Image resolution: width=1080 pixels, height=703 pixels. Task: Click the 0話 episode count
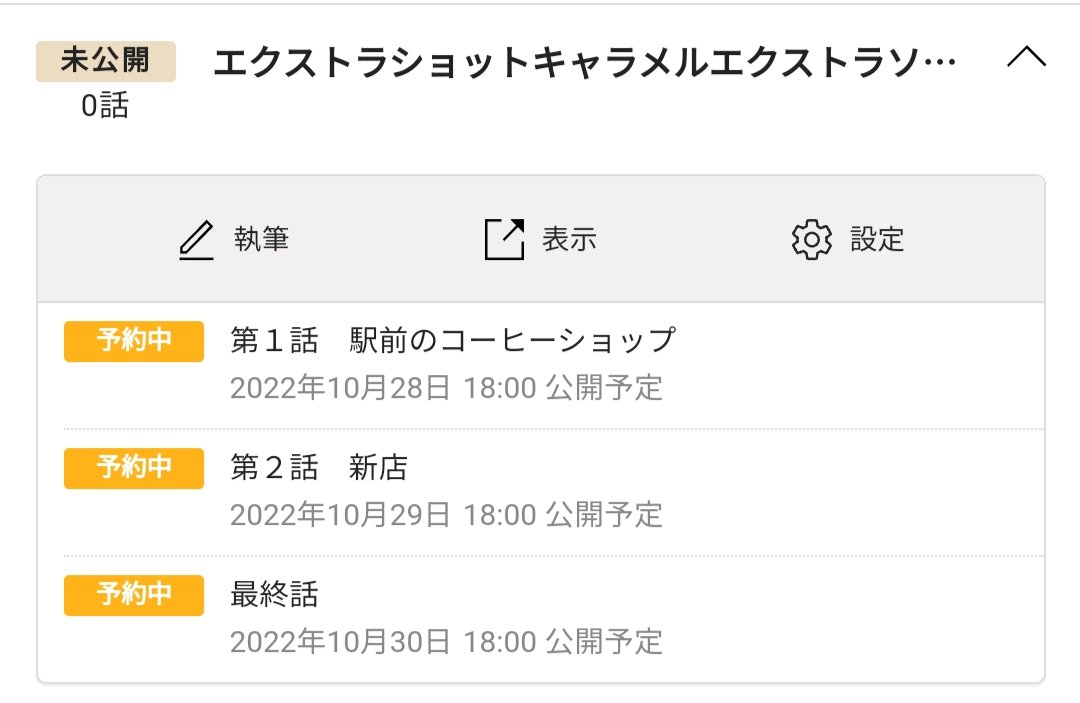(105, 106)
